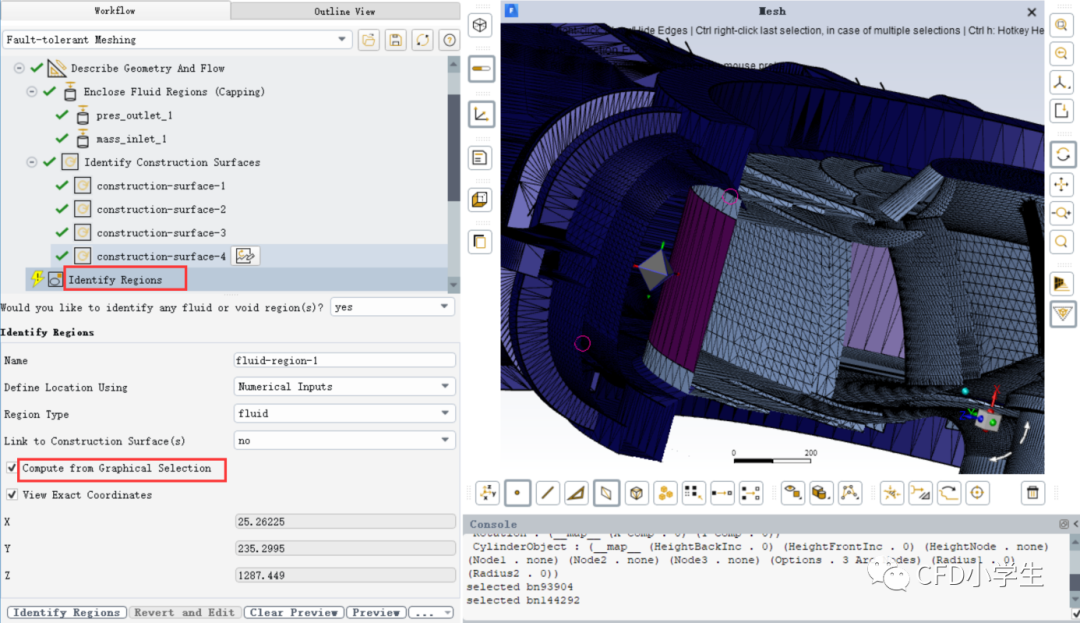Open workflow help question icon
This screenshot has width=1080, height=623.
449,40
